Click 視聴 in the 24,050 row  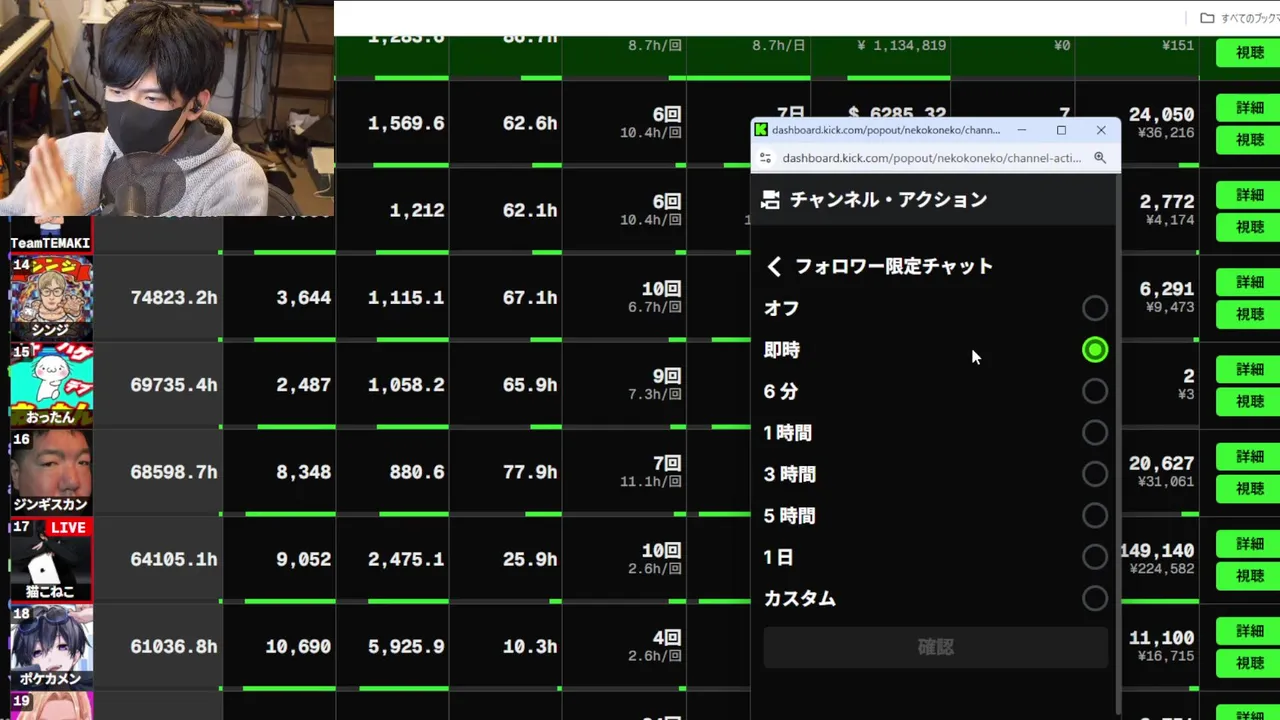[1250, 140]
